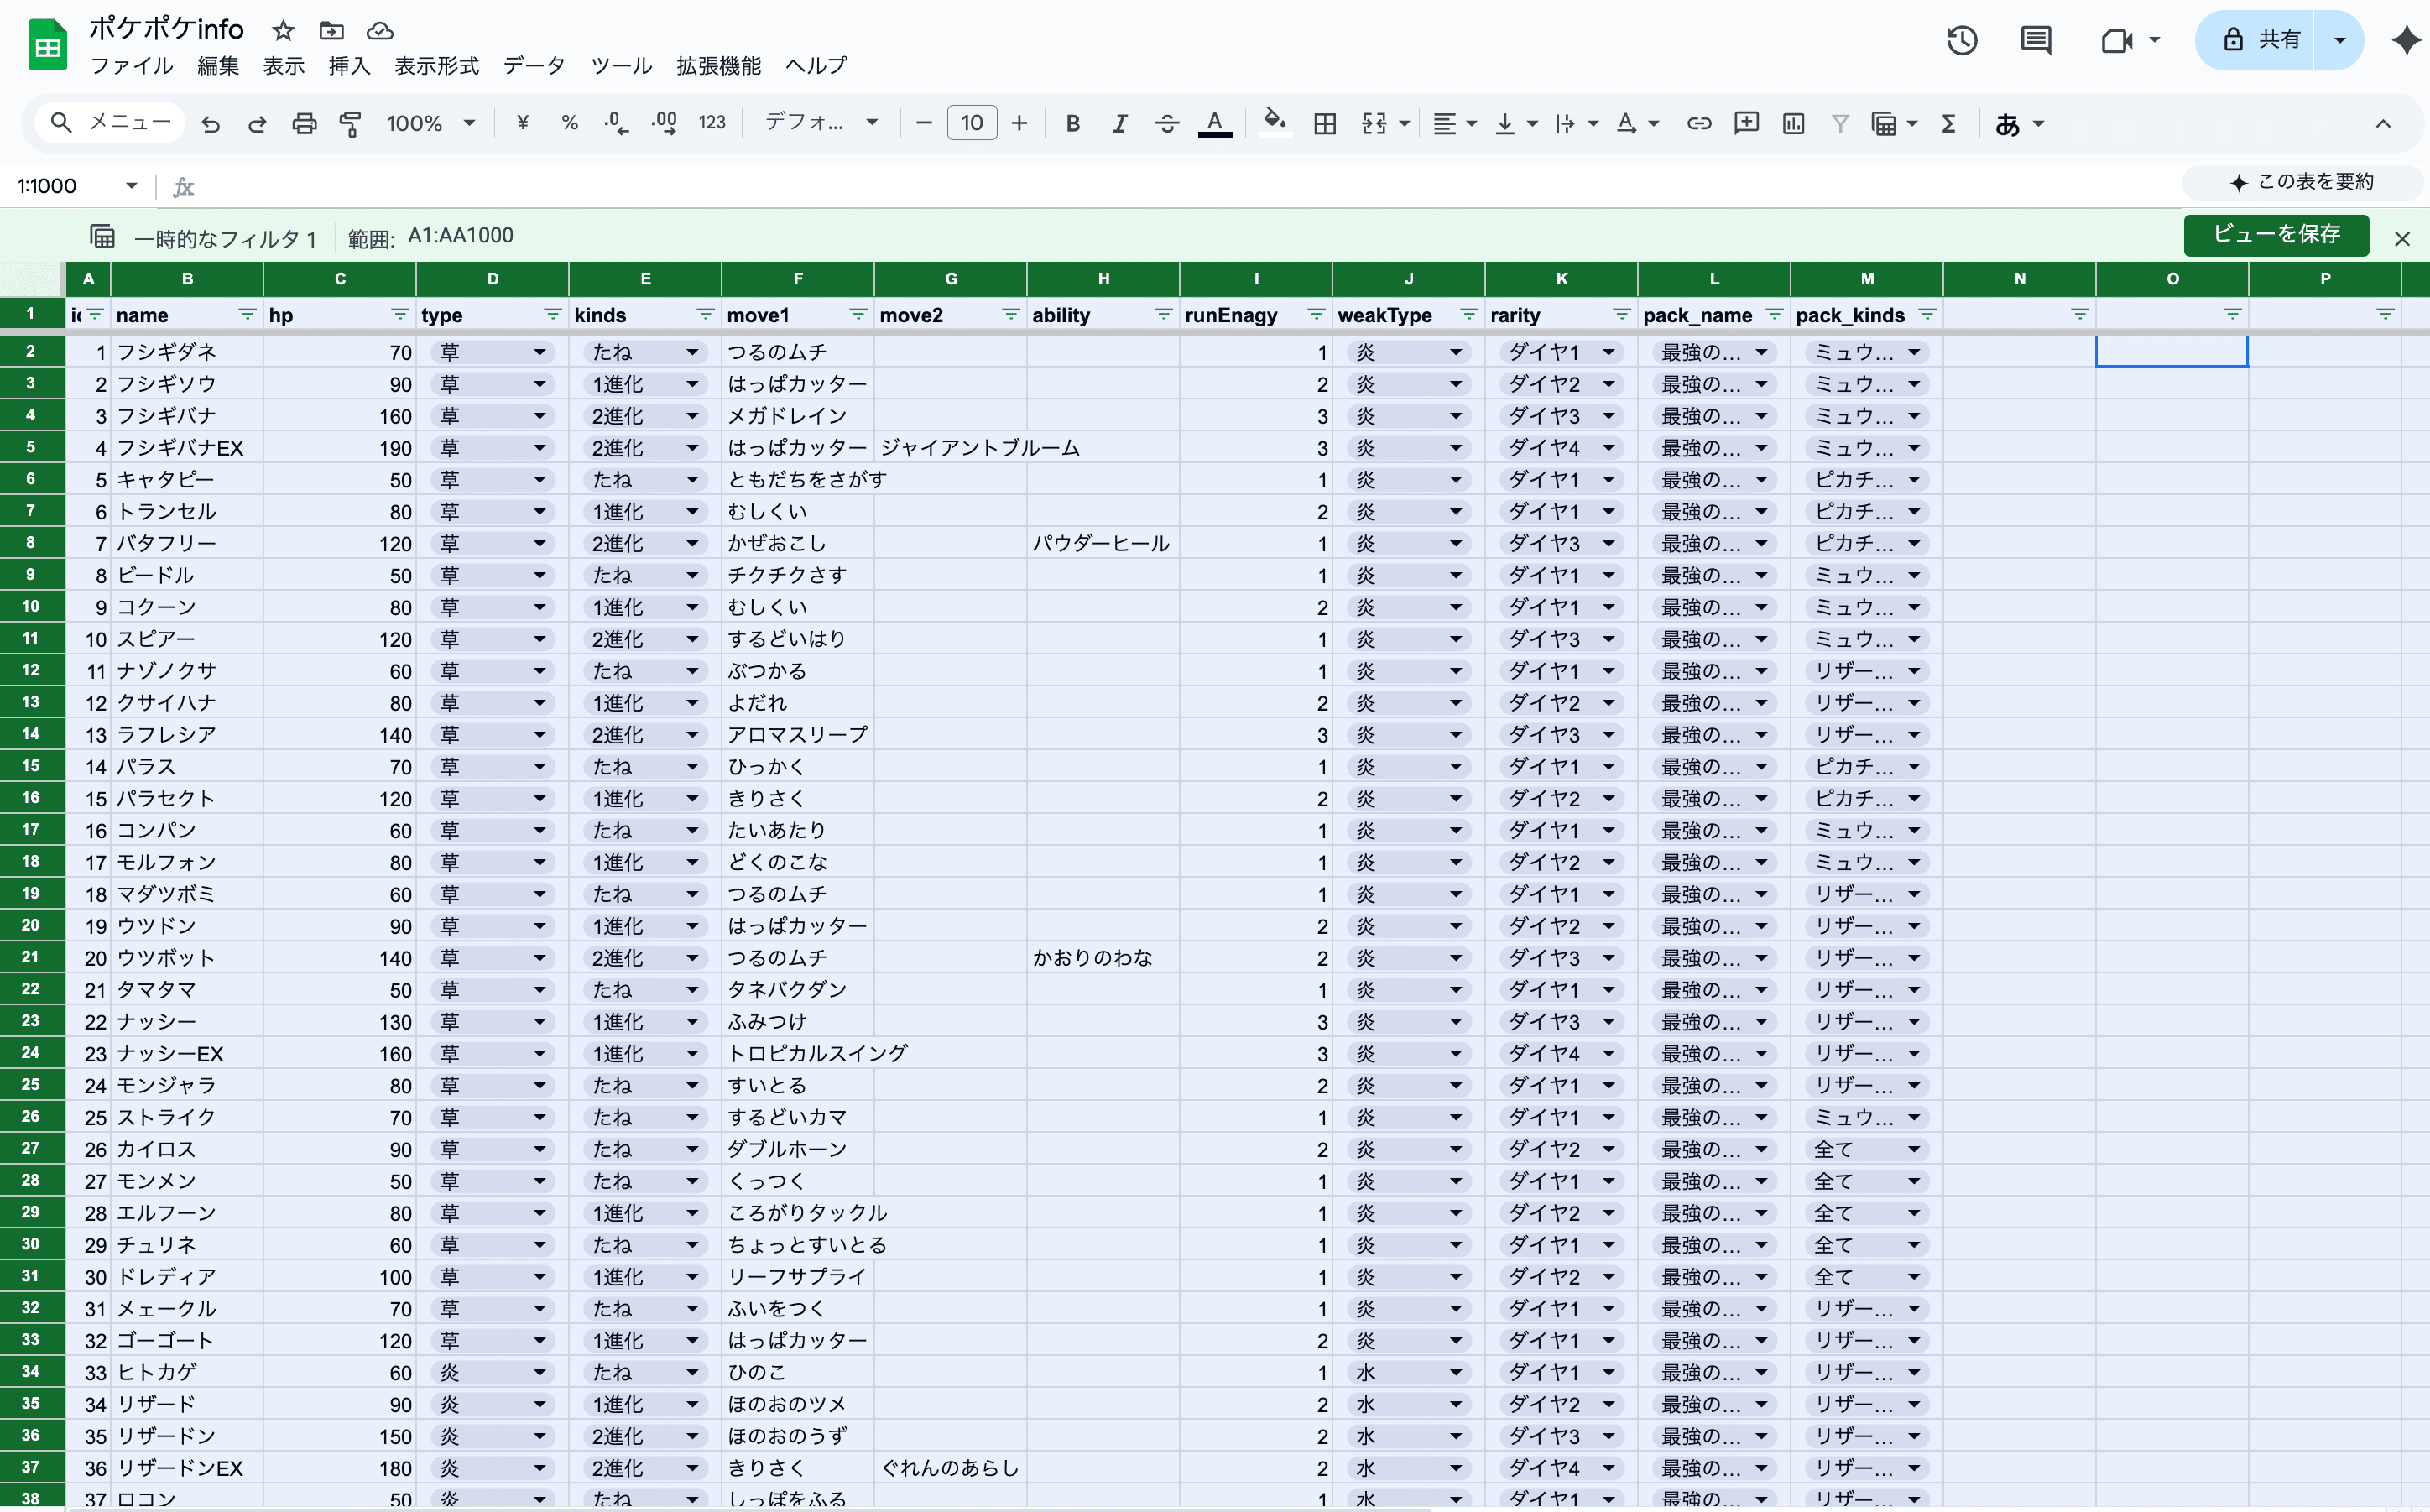Open the text color picker

point(1215,123)
